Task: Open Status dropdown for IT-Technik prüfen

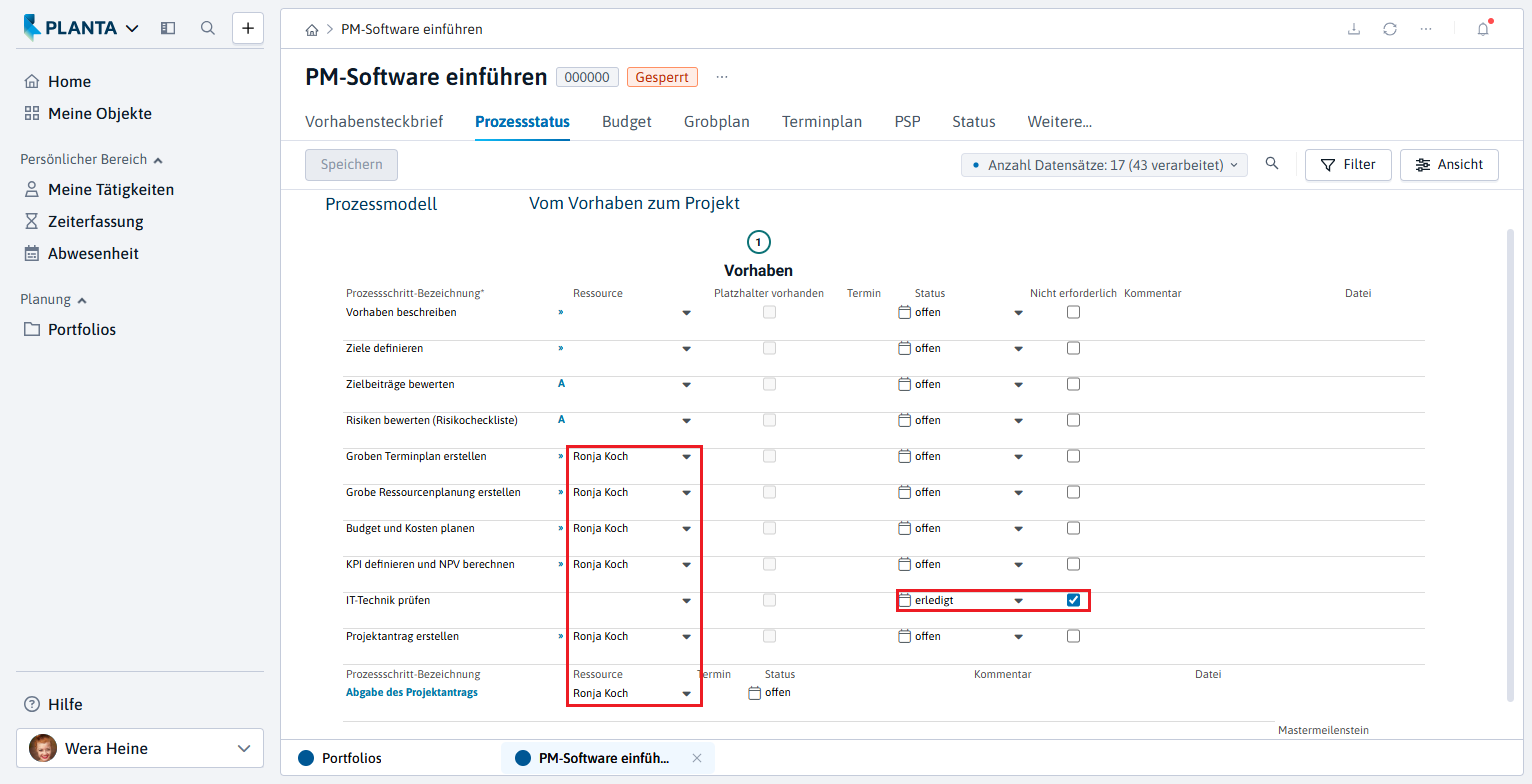Action: [1018, 601]
